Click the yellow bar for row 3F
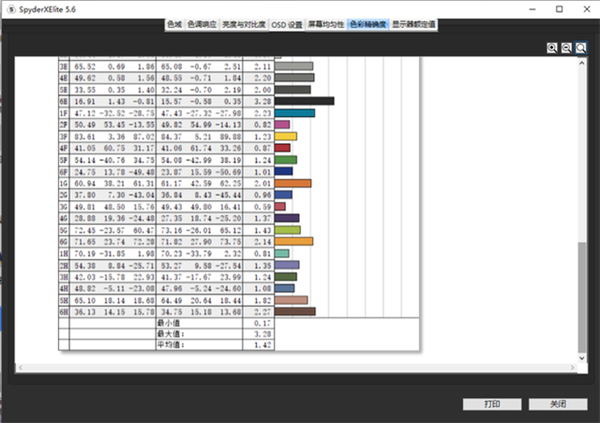The height and width of the screenshot is (423, 600). 285,136
